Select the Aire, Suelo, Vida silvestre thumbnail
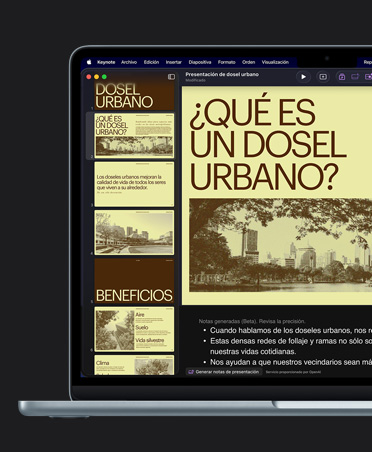The image size is (372, 452). click(134, 329)
